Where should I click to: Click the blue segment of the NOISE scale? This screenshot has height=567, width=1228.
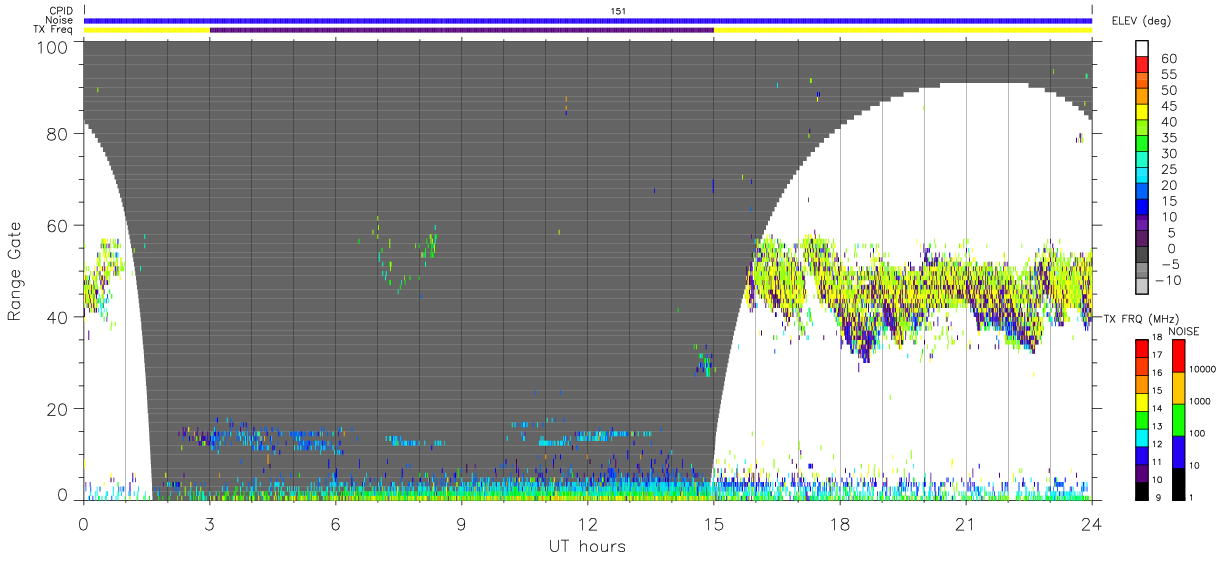1179,452
